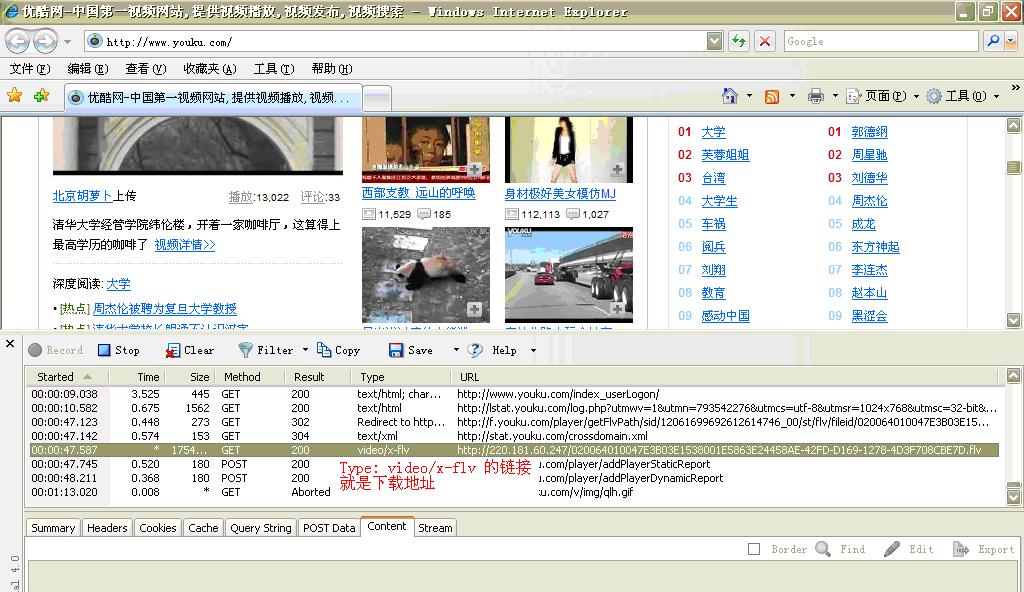Screen dimensions: 1024x592
Task: Open the 西部支教 远山的呼唤 video link
Action: [x=419, y=193]
